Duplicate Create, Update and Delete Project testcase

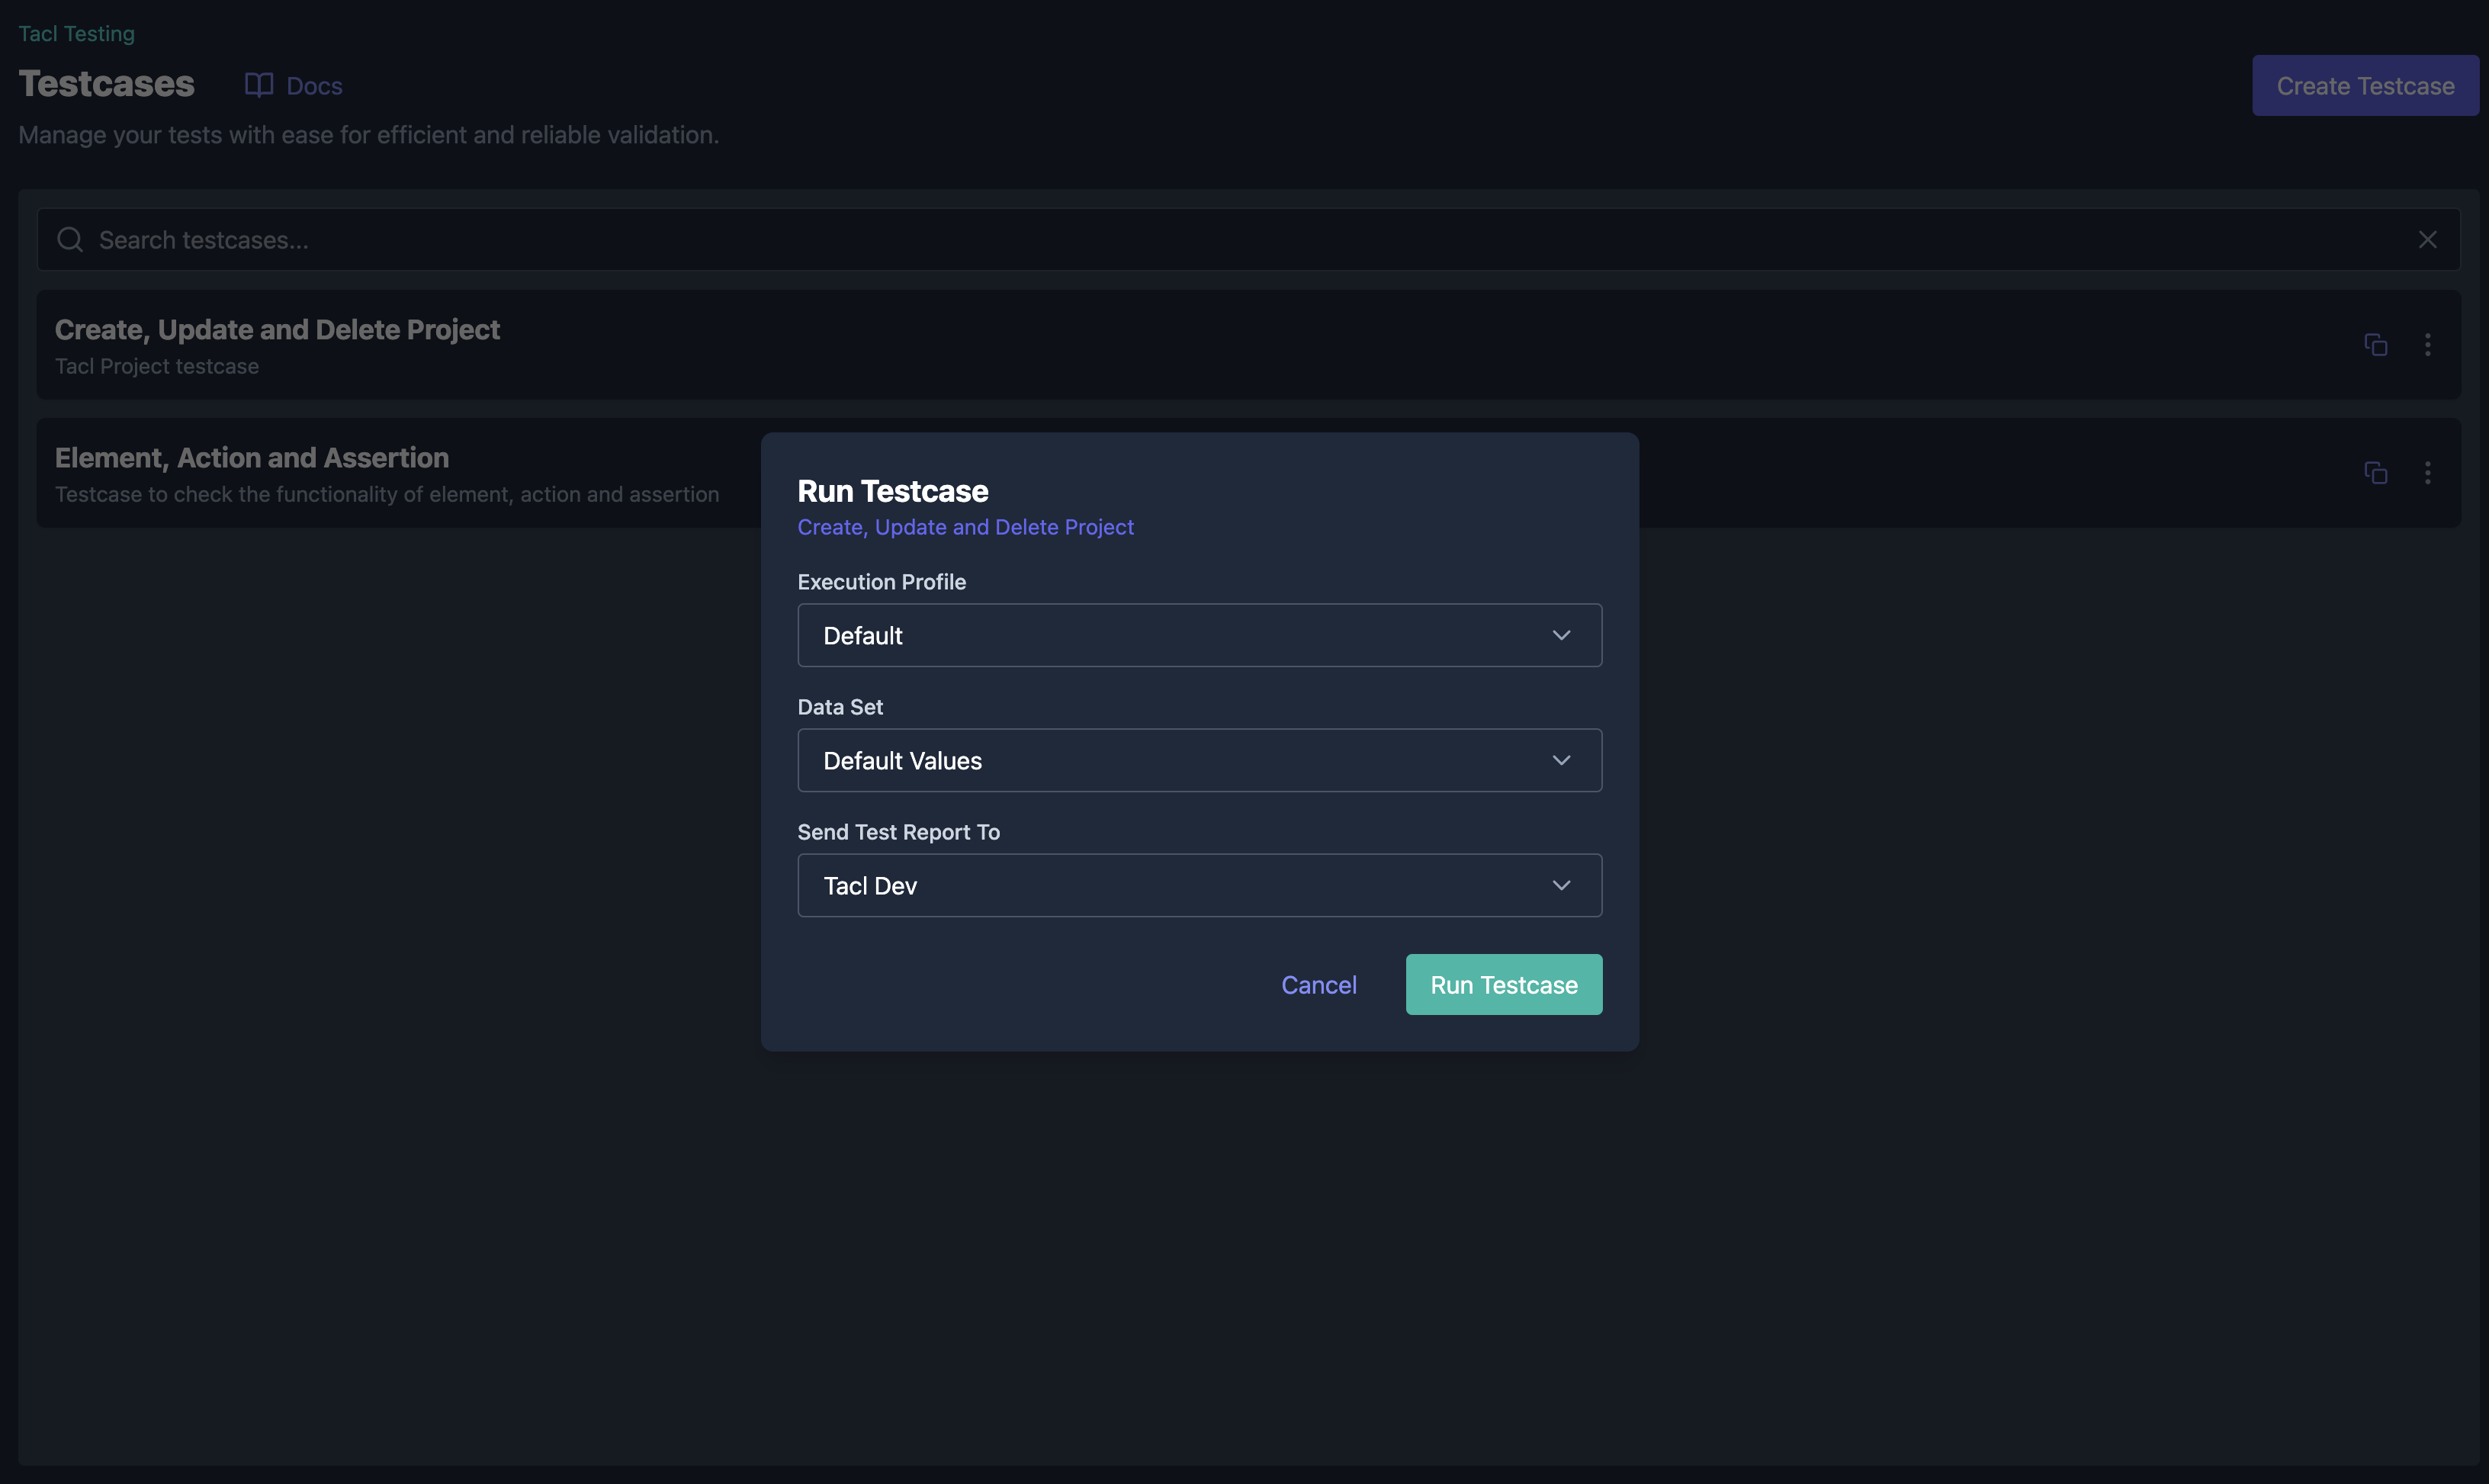(x=2375, y=344)
